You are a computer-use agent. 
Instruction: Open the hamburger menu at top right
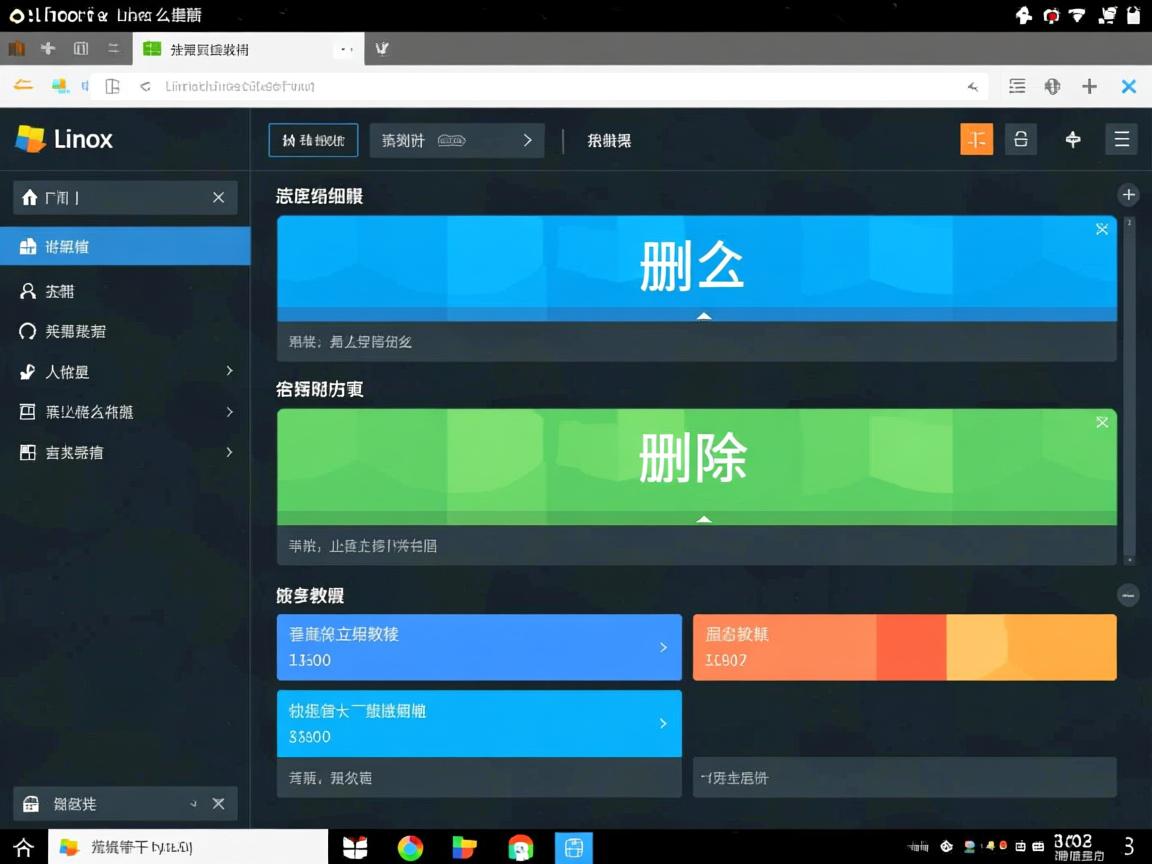(x=1122, y=139)
